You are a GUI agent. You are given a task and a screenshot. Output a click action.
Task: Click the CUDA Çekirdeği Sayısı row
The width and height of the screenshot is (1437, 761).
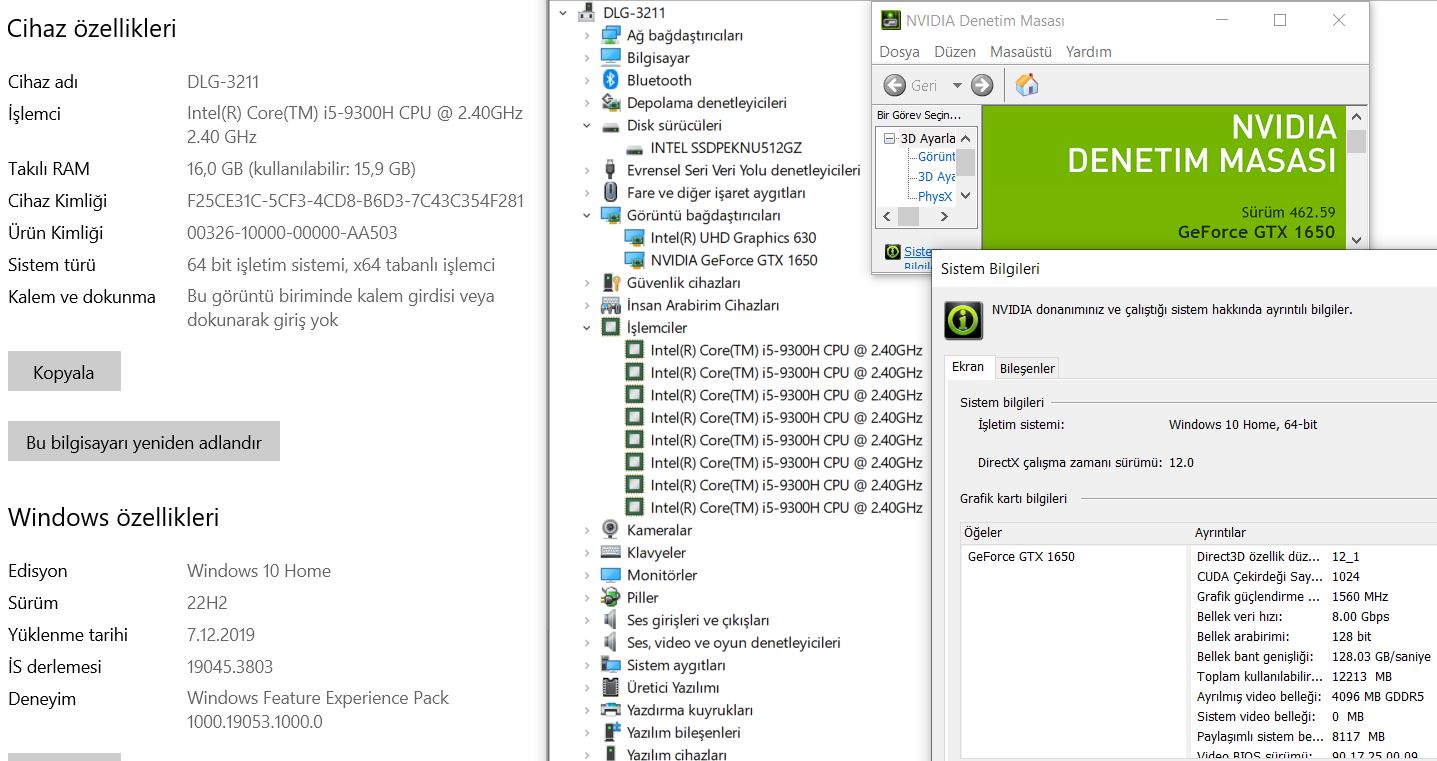click(x=1313, y=577)
